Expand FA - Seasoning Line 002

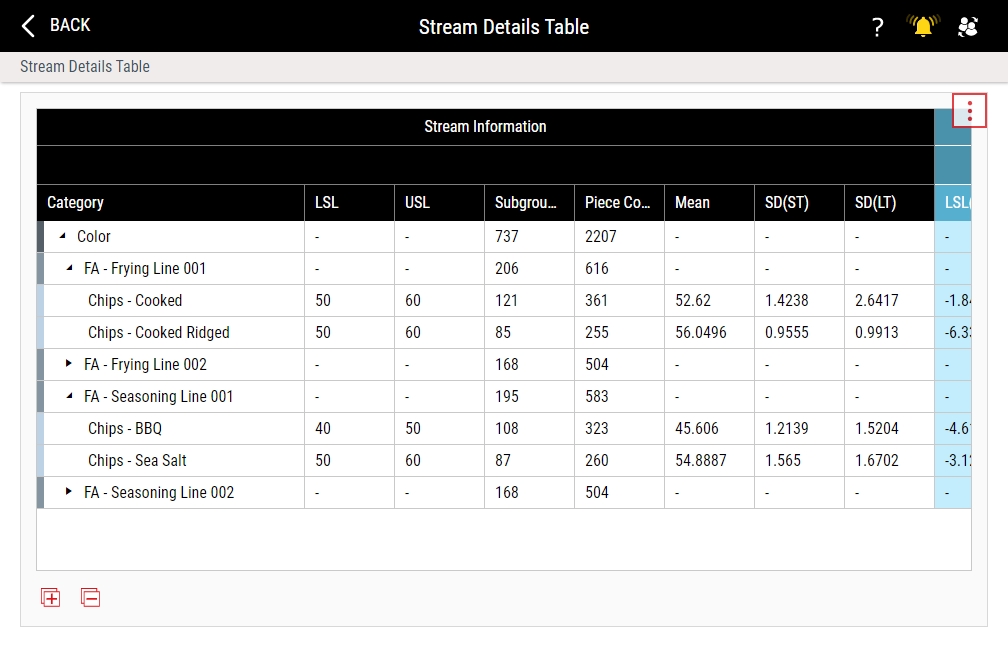pos(69,492)
